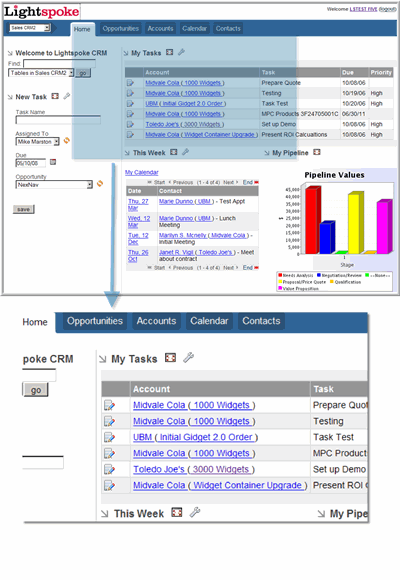Click My Tasks wrench icon in enlarged view
Viewport: 400px width, 580px height.
[188, 358]
